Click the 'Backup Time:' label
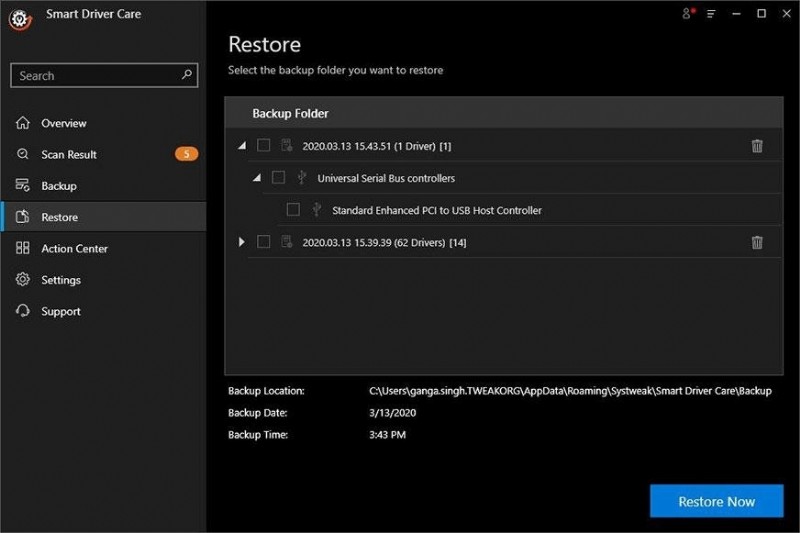The image size is (800, 533). 258,435
